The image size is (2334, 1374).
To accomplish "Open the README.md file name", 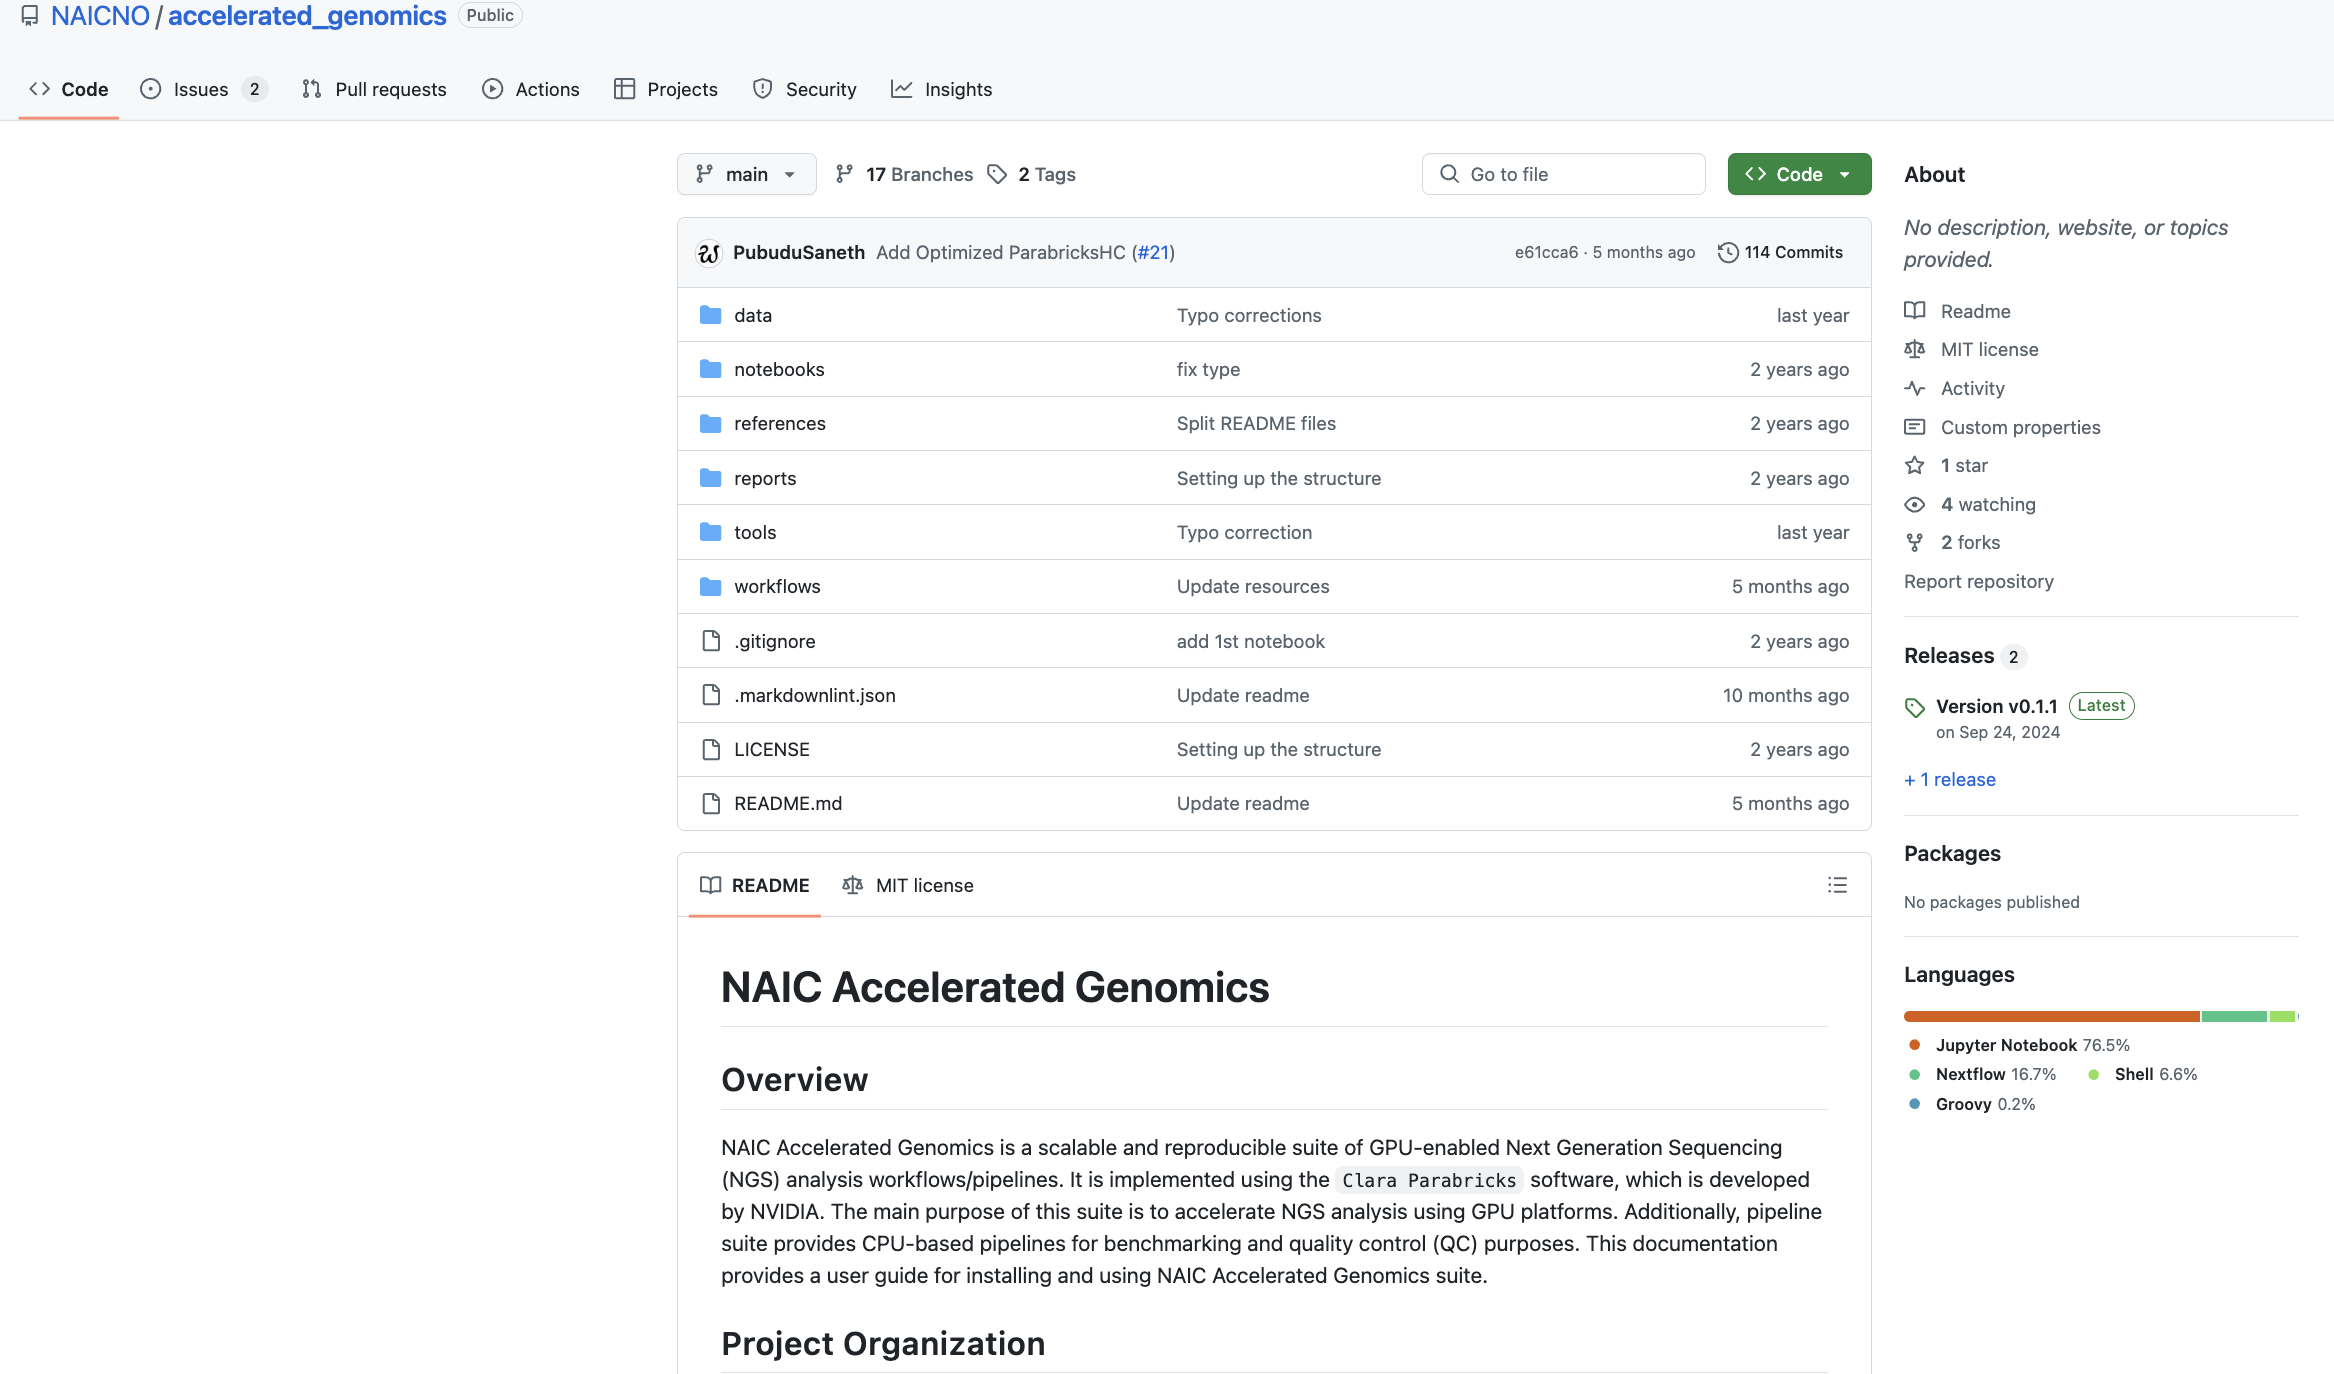I will pyautogui.click(x=788, y=803).
